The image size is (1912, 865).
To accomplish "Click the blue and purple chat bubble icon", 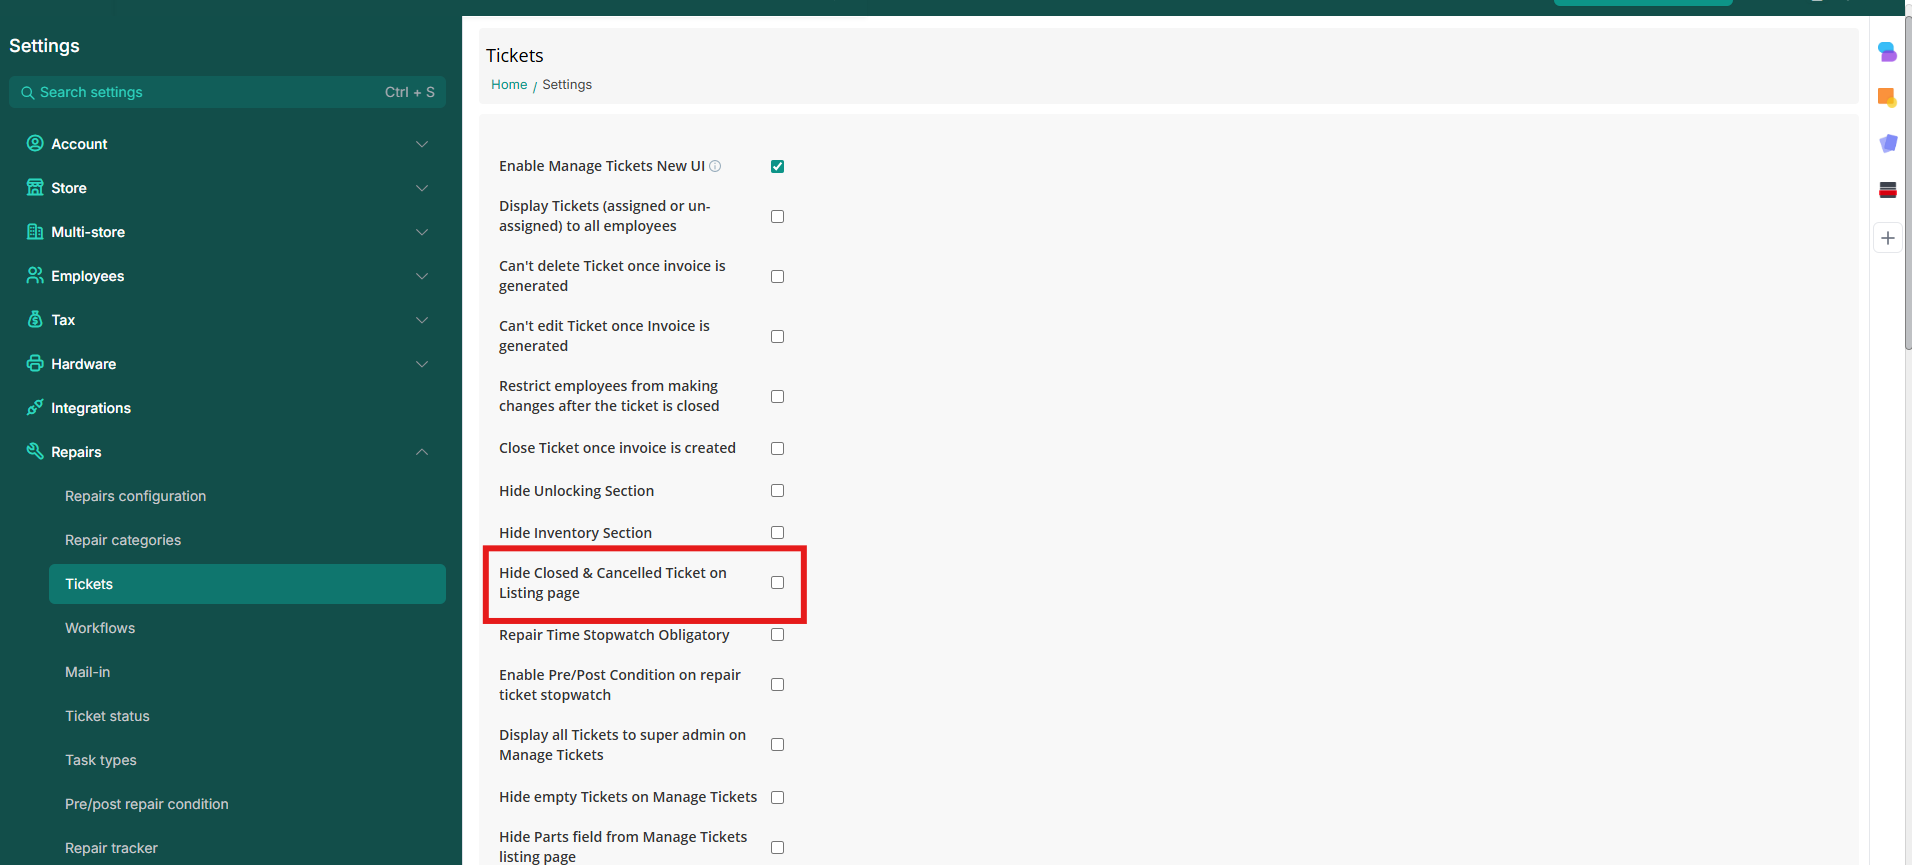I will (1887, 52).
